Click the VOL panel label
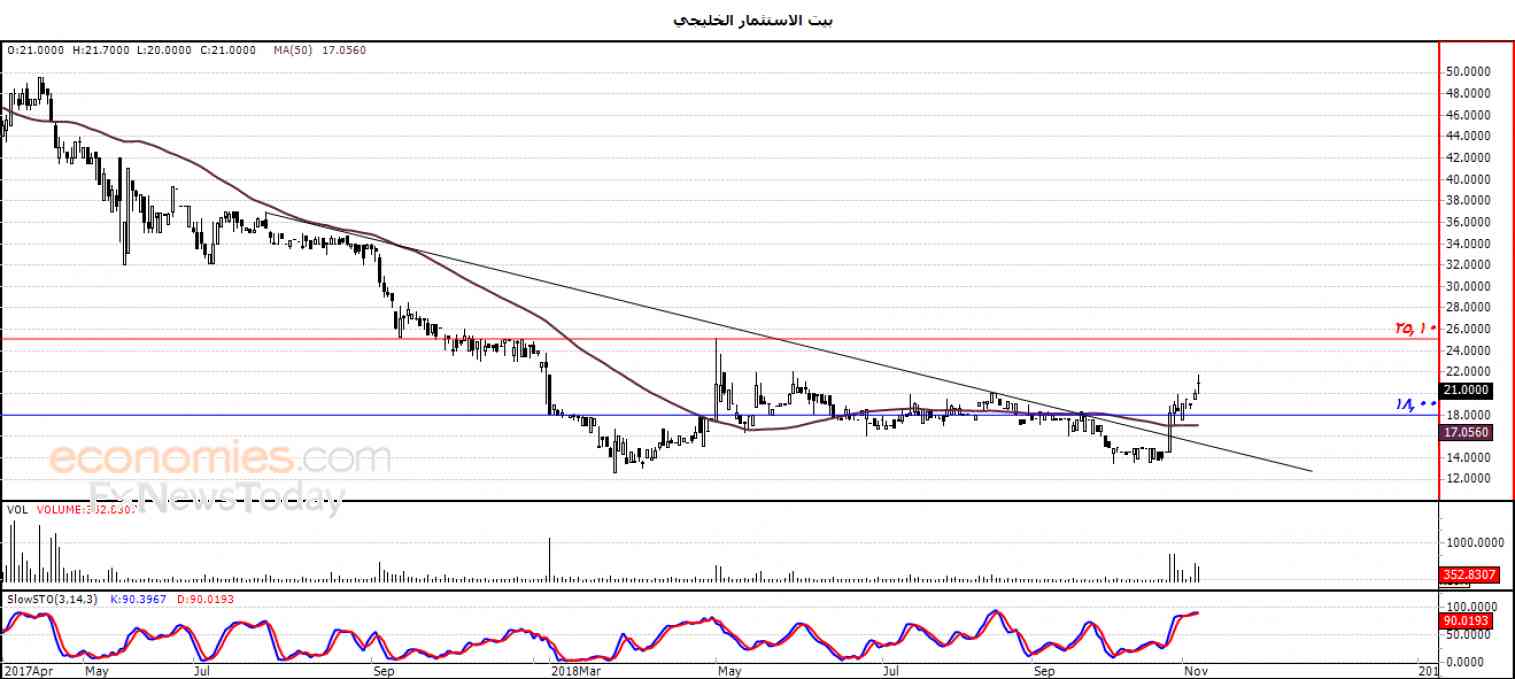The image size is (1515, 679). pos(17,509)
